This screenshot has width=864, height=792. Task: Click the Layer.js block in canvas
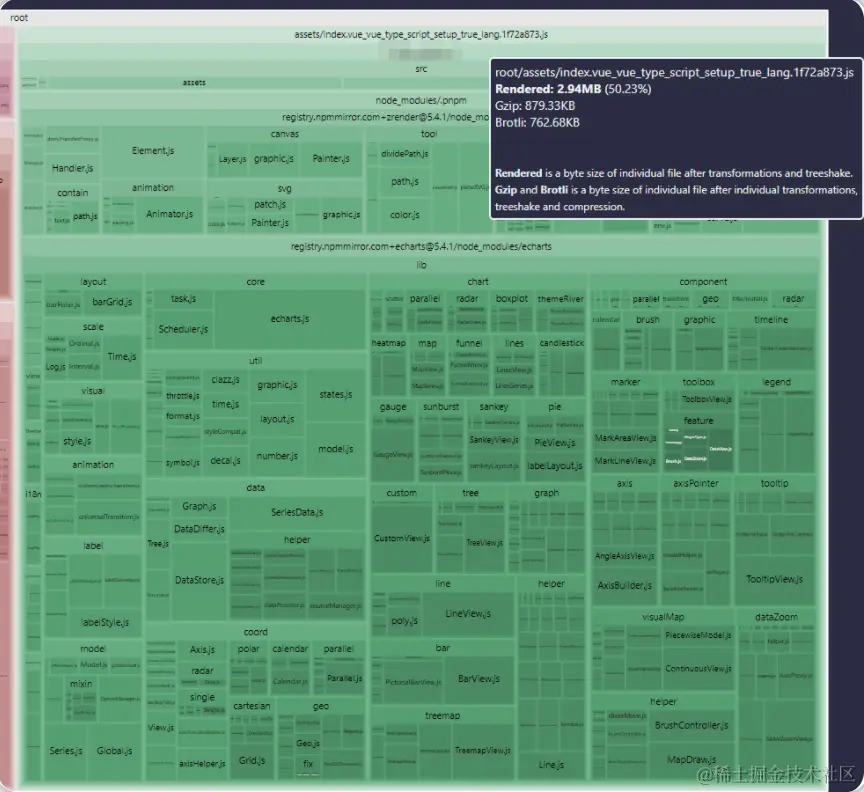pyautogui.click(x=232, y=159)
